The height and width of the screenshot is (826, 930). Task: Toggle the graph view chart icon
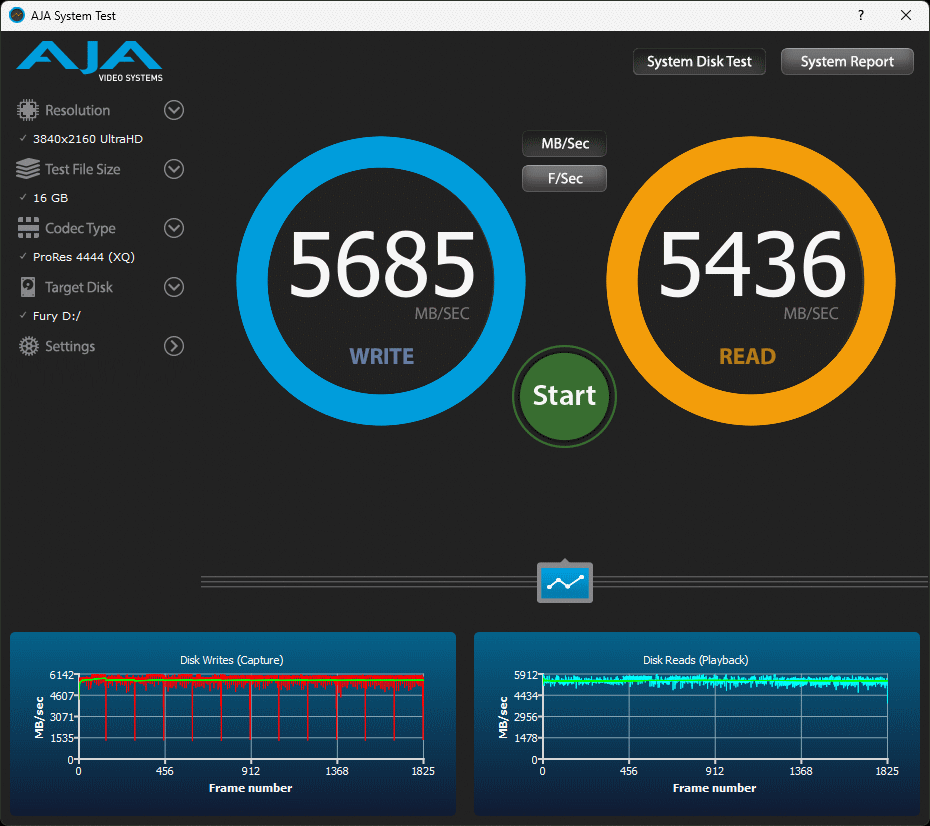coord(565,582)
